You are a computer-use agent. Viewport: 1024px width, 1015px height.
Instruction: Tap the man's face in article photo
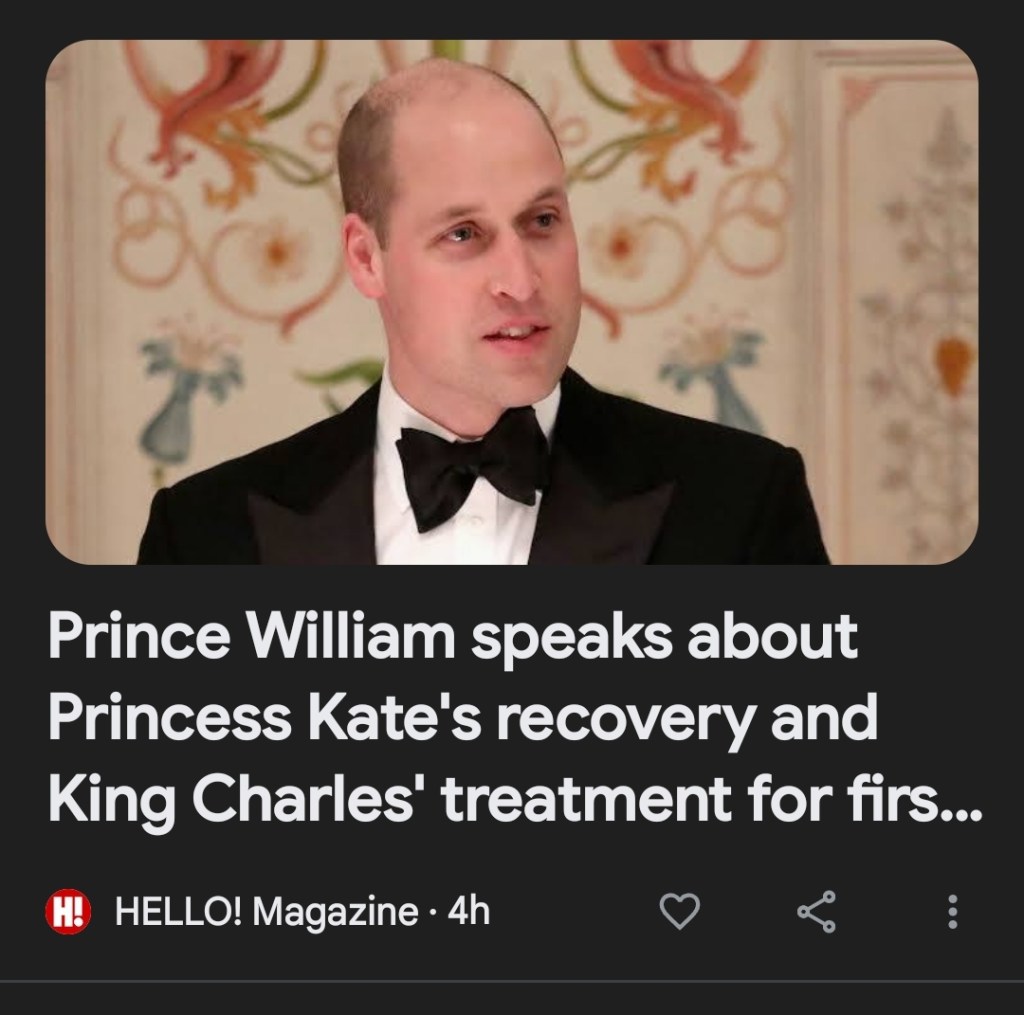coord(470,250)
